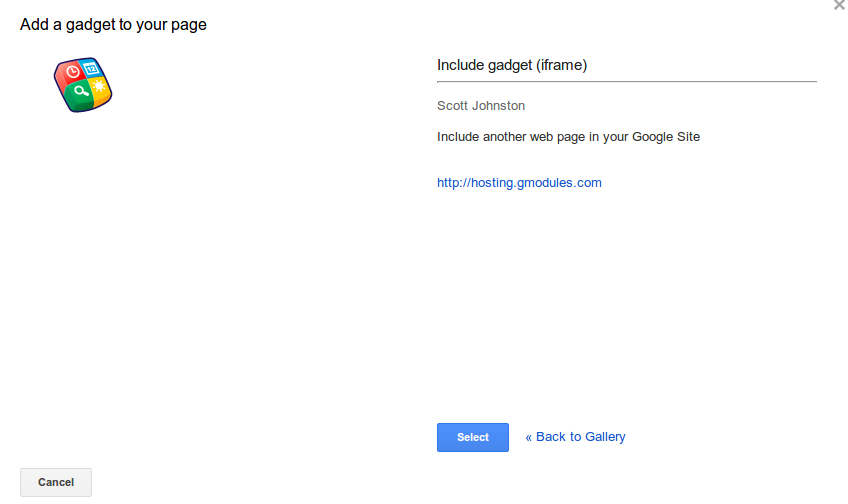848x504 pixels.
Task: Click the « arrow before Back to Gallery
Action: 529,437
